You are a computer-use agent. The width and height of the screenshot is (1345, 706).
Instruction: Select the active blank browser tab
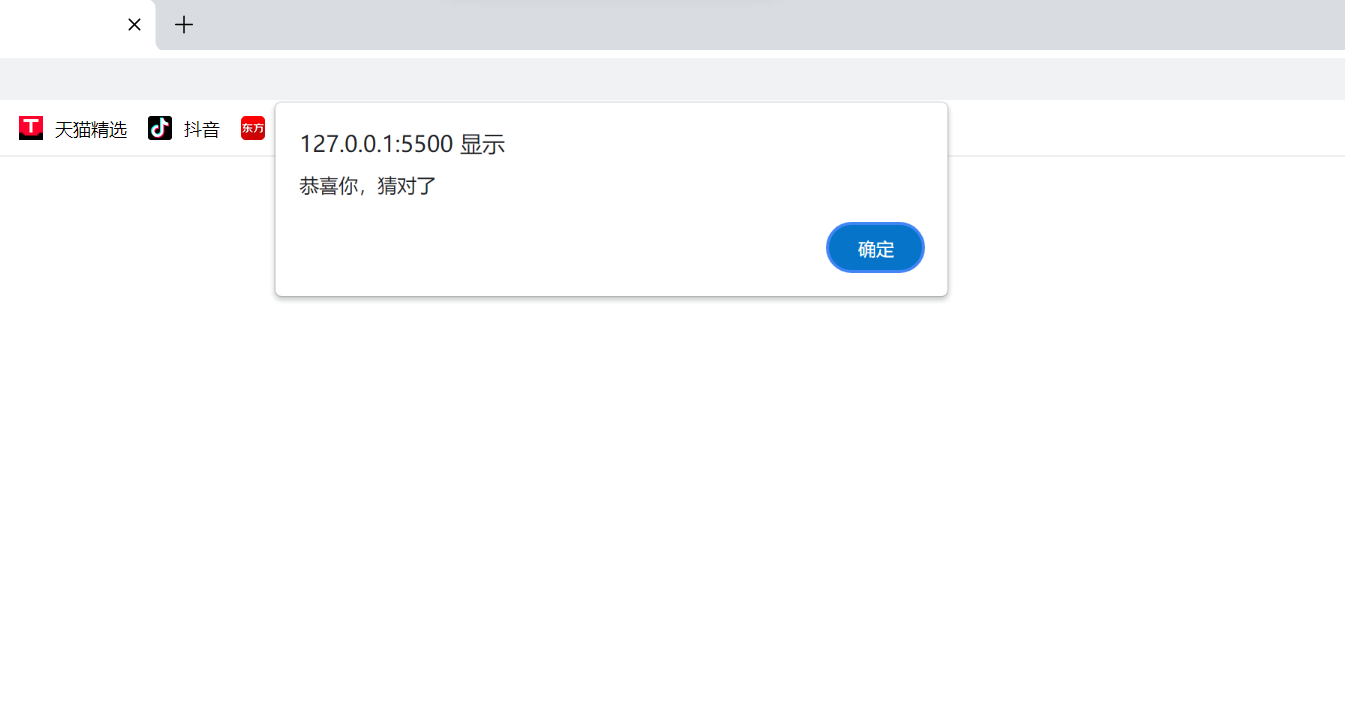[60, 25]
